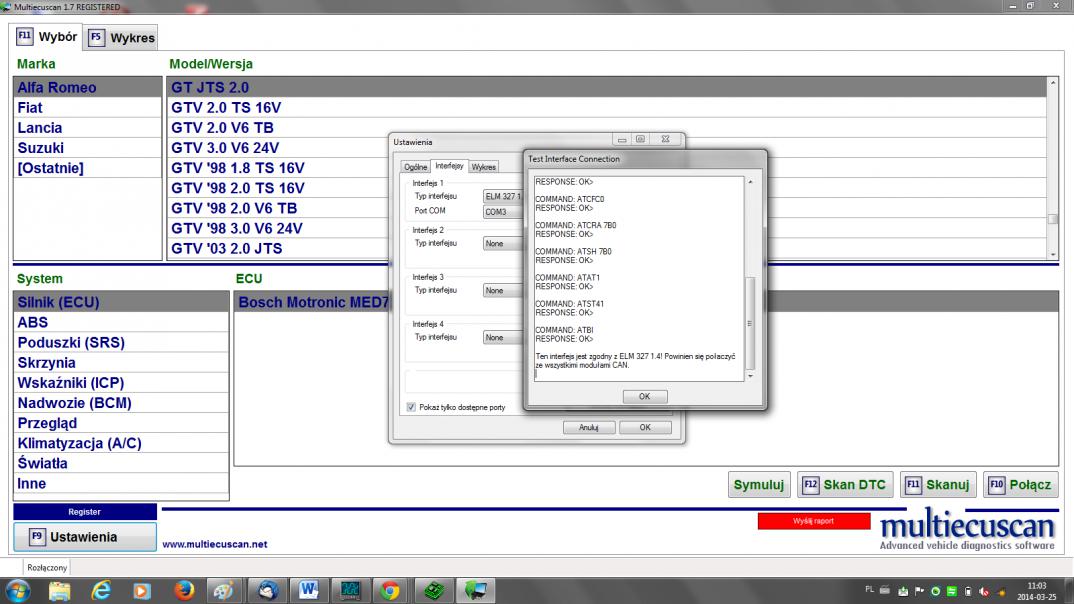The width and height of the screenshot is (1074, 604).
Task: Click the Skan DTC button
Action: 845,485
